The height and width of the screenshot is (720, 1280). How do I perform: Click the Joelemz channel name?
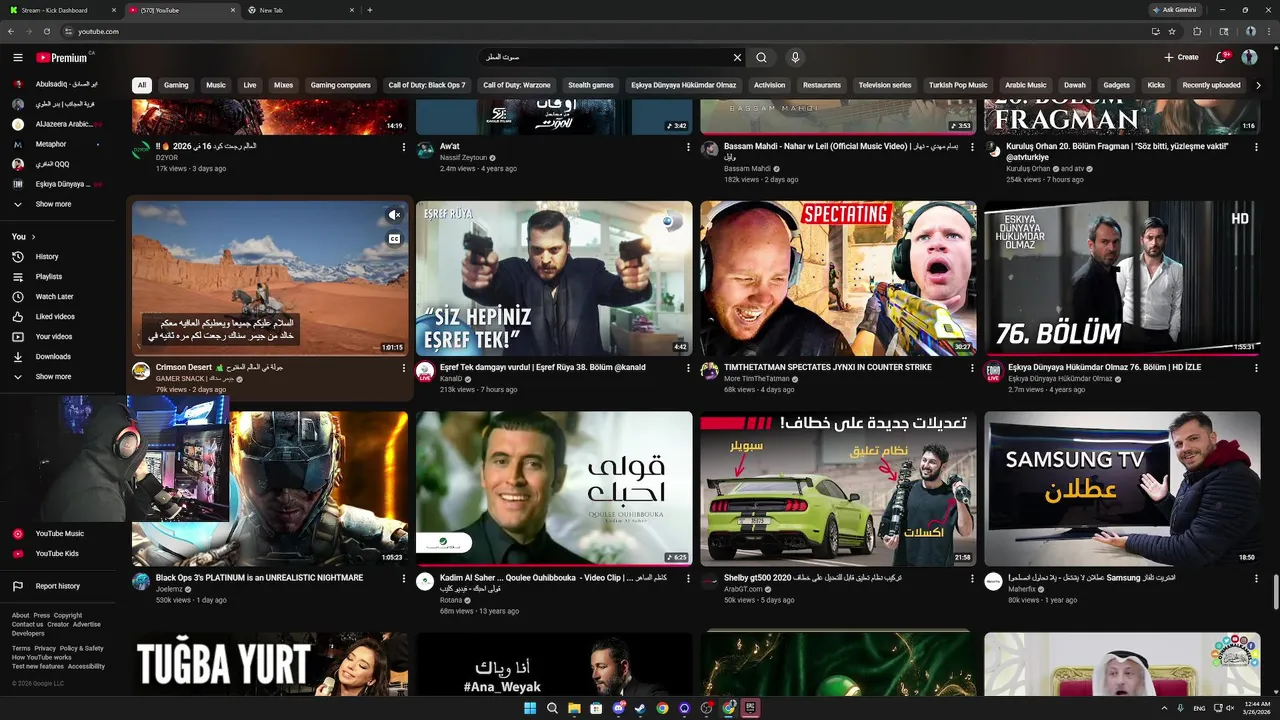click(x=169, y=589)
